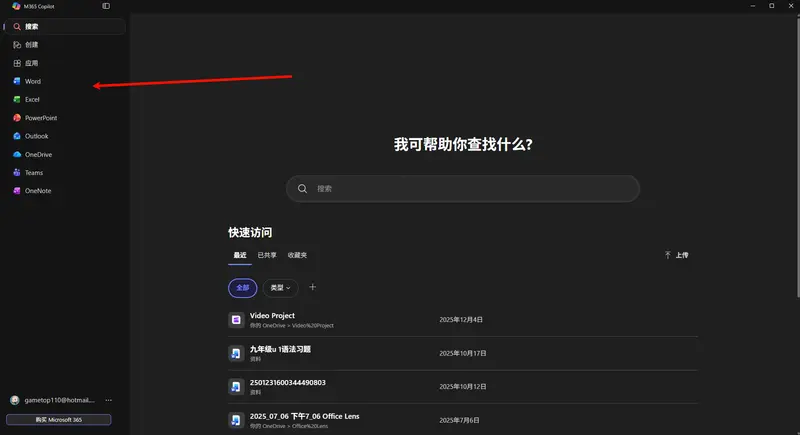The width and height of the screenshot is (800, 435).
Task: Click the 2025年7月6日 date entry
Action: 459,420
